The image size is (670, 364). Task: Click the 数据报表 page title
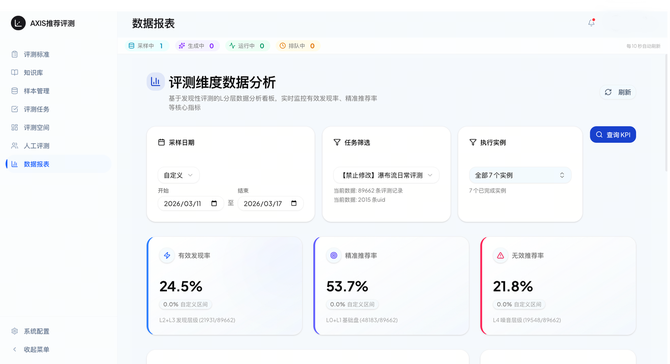[x=153, y=23]
